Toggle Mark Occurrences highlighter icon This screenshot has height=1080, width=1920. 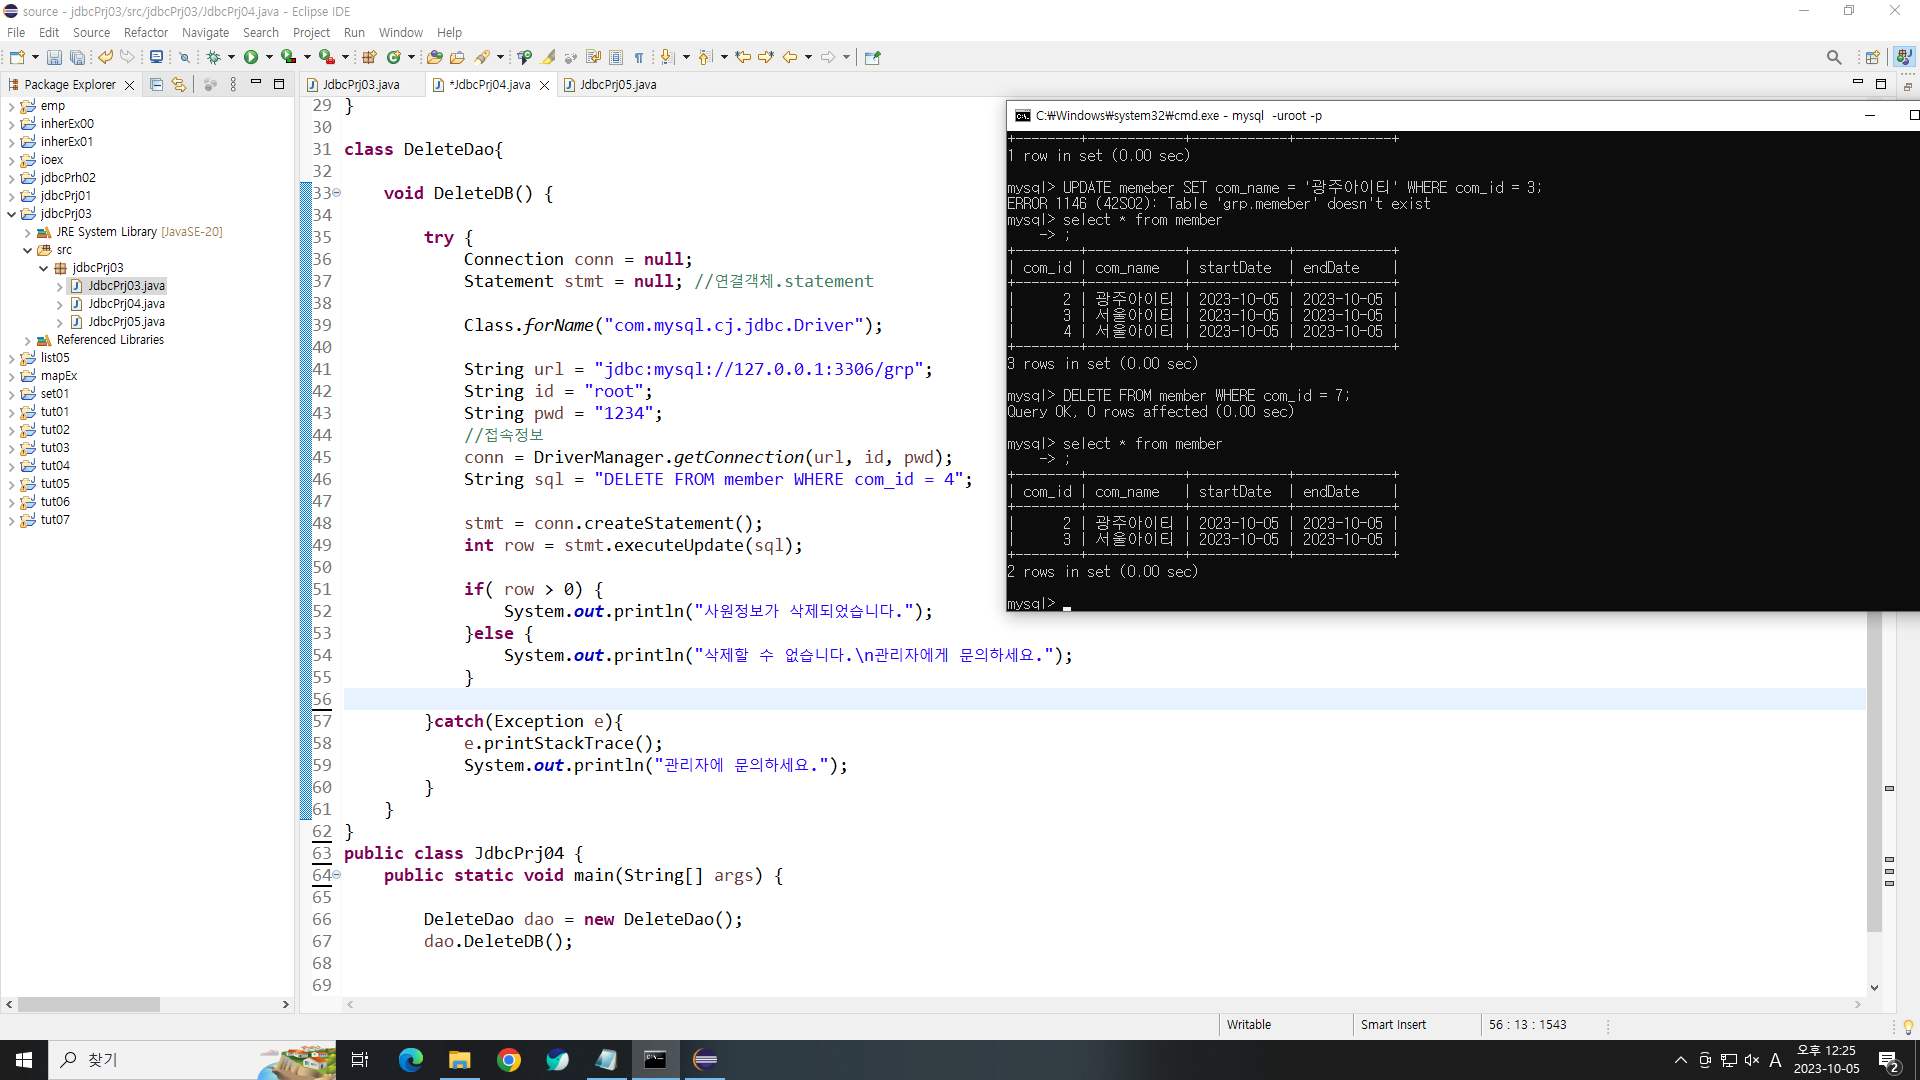pos(548,58)
